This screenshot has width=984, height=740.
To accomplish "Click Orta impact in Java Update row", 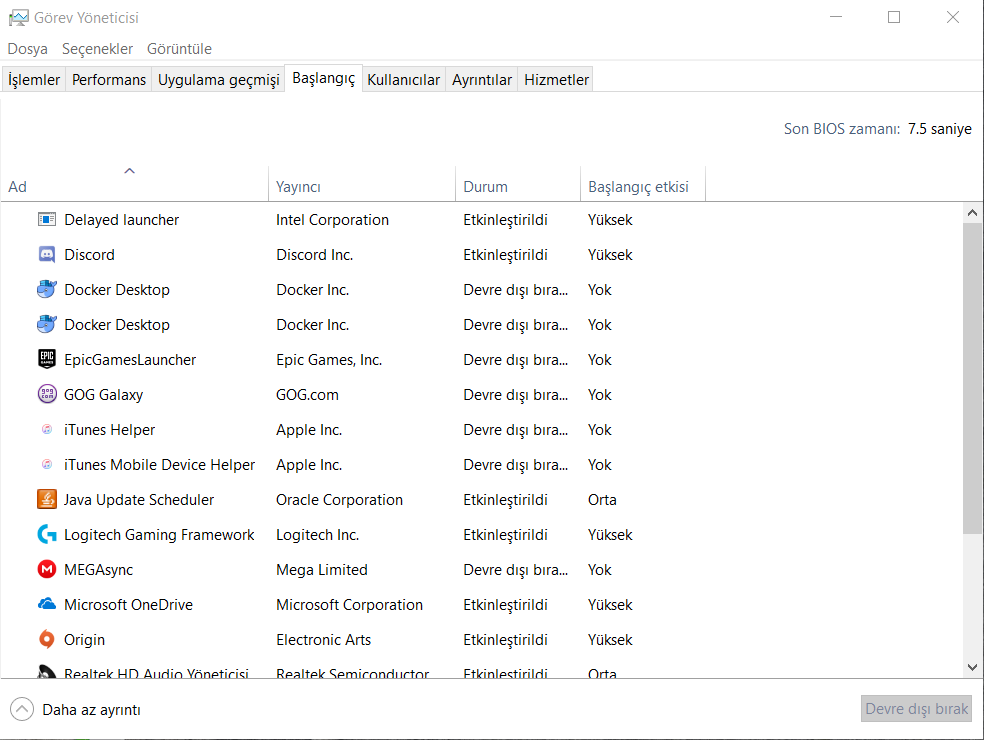I will [602, 500].
